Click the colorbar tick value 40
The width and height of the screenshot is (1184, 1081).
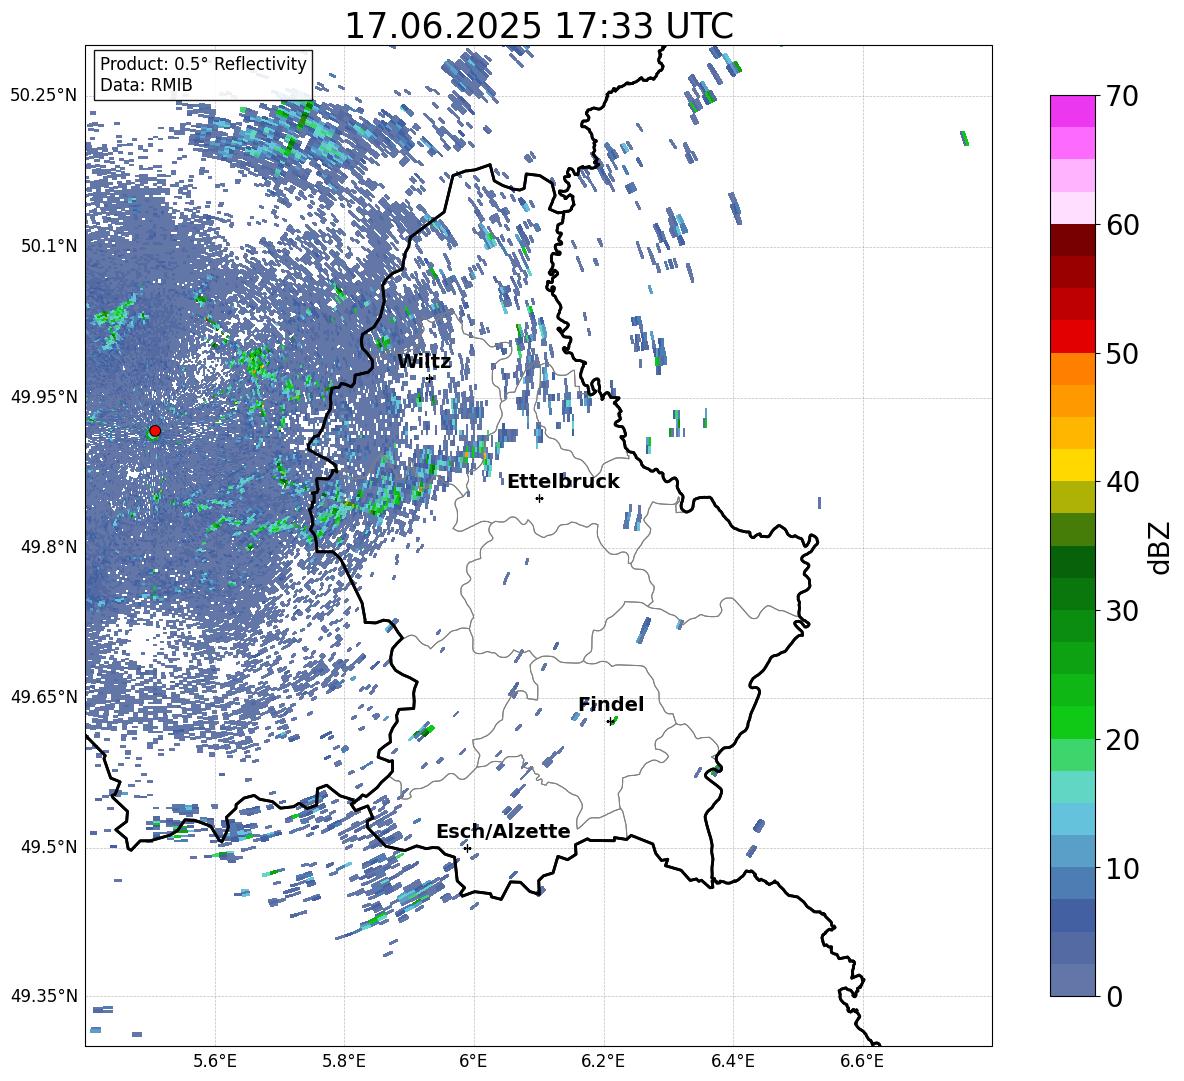[1123, 482]
